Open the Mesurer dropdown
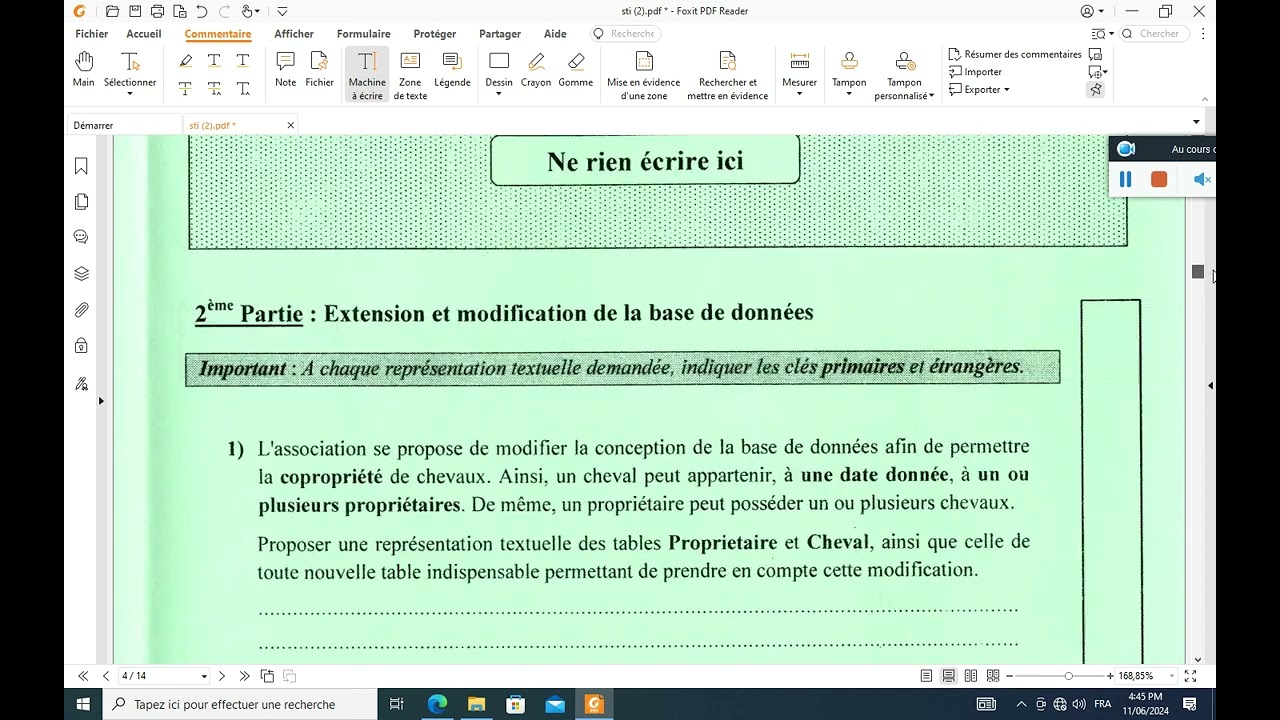 (x=799, y=95)
